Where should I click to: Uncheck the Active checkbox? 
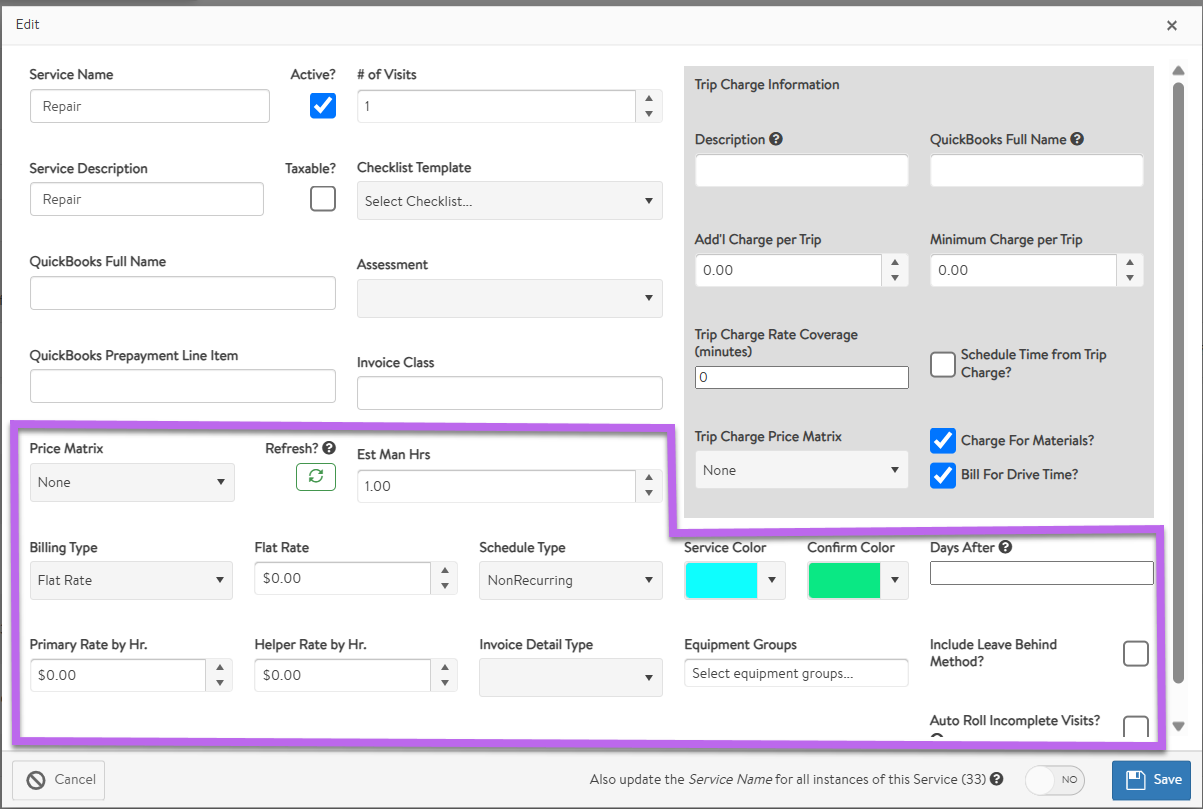coord(323,105)
